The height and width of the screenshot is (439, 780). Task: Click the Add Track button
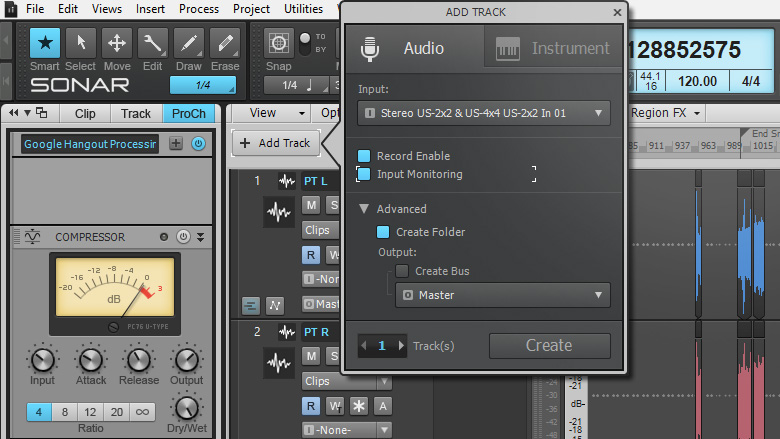pos(275,143)
